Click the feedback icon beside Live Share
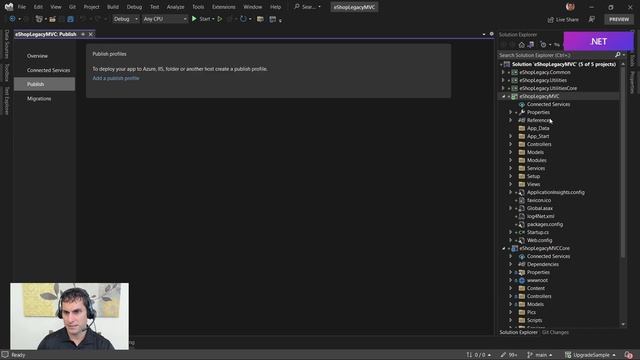The height and width of the screenshot is (360, 640). tap(591, 19)
